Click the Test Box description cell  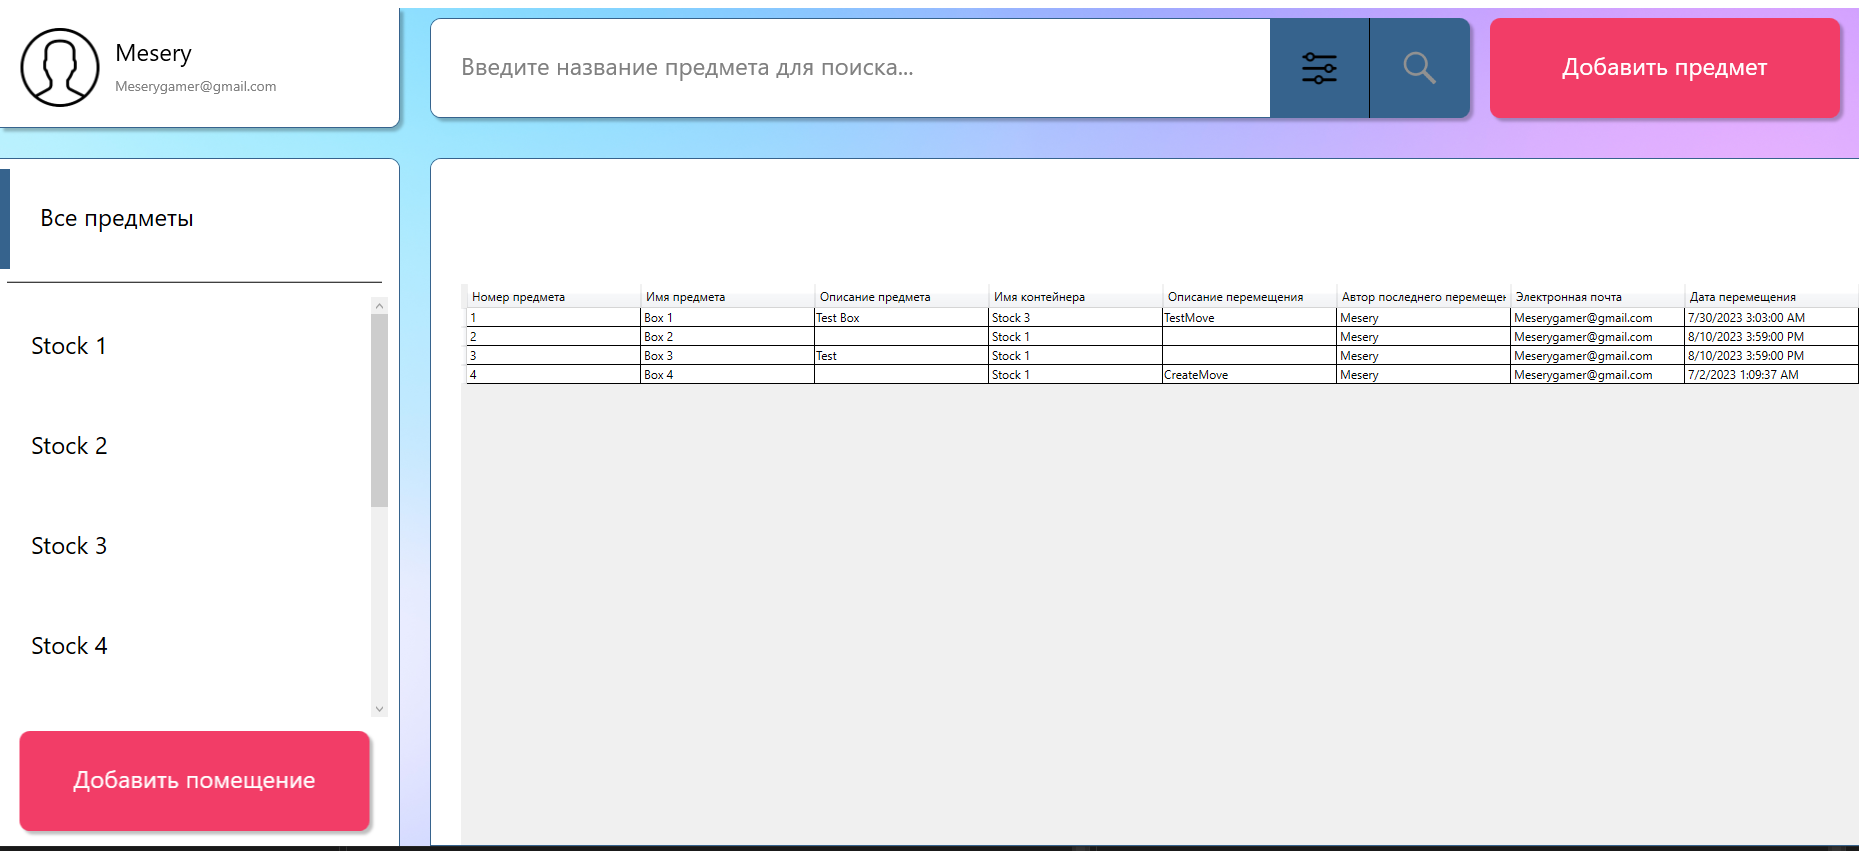[x=901, y=318]
